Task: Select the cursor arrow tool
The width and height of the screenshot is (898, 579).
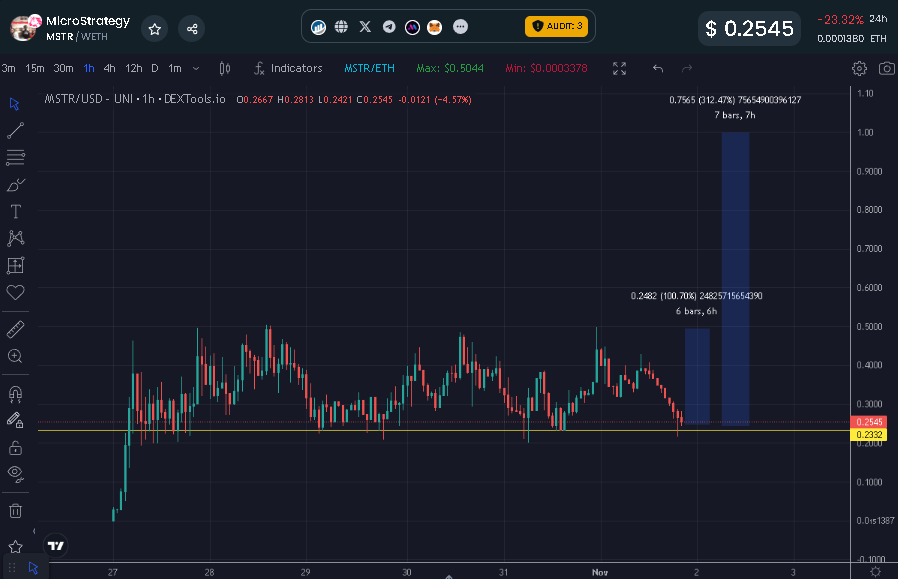Action: [15, 104]
